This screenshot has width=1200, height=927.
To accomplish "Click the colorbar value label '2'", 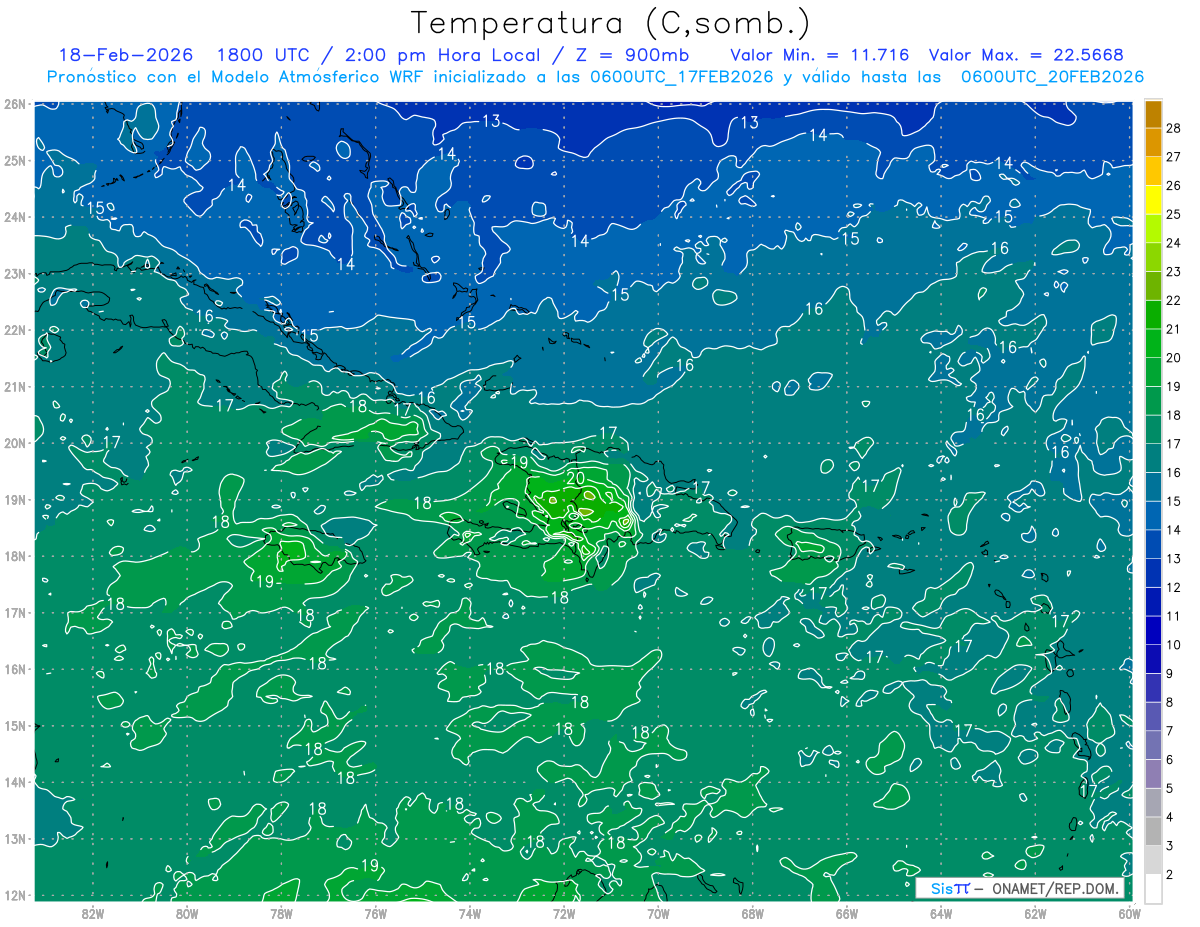I will tap(1170, 874).
